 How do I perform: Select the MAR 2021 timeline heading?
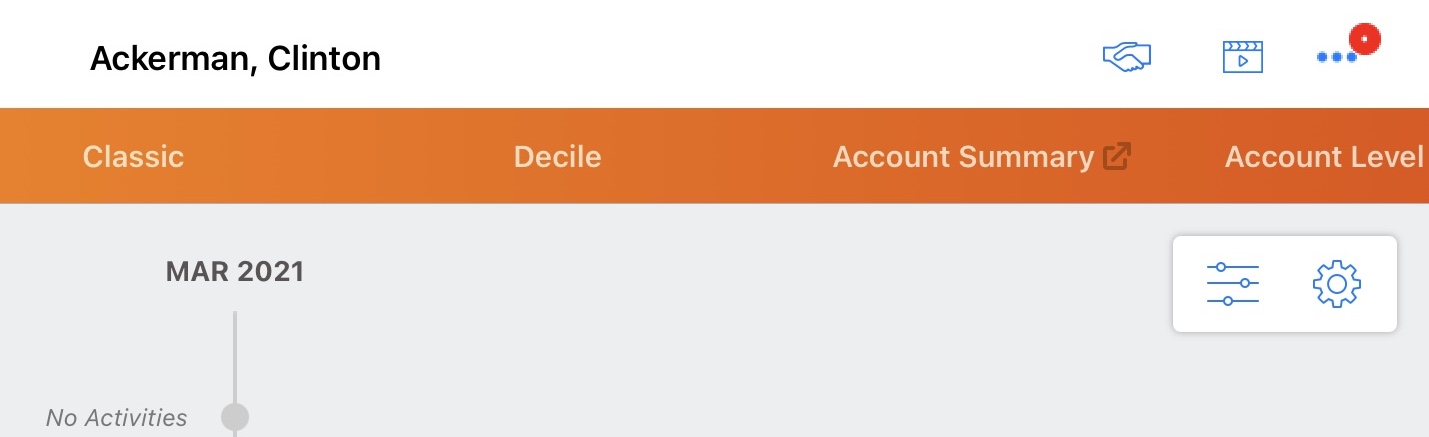tap(235, 271)
